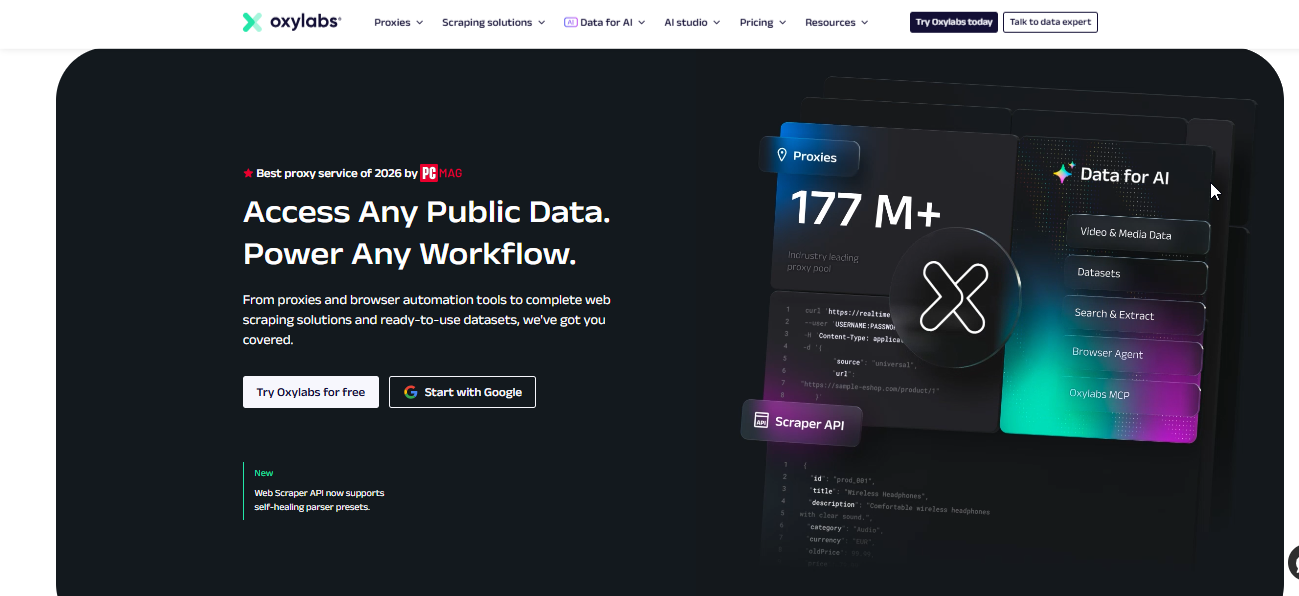This screenshot has width=1299, height=596.
Task: Click the PCMag logo
Action: click(441, 173)
